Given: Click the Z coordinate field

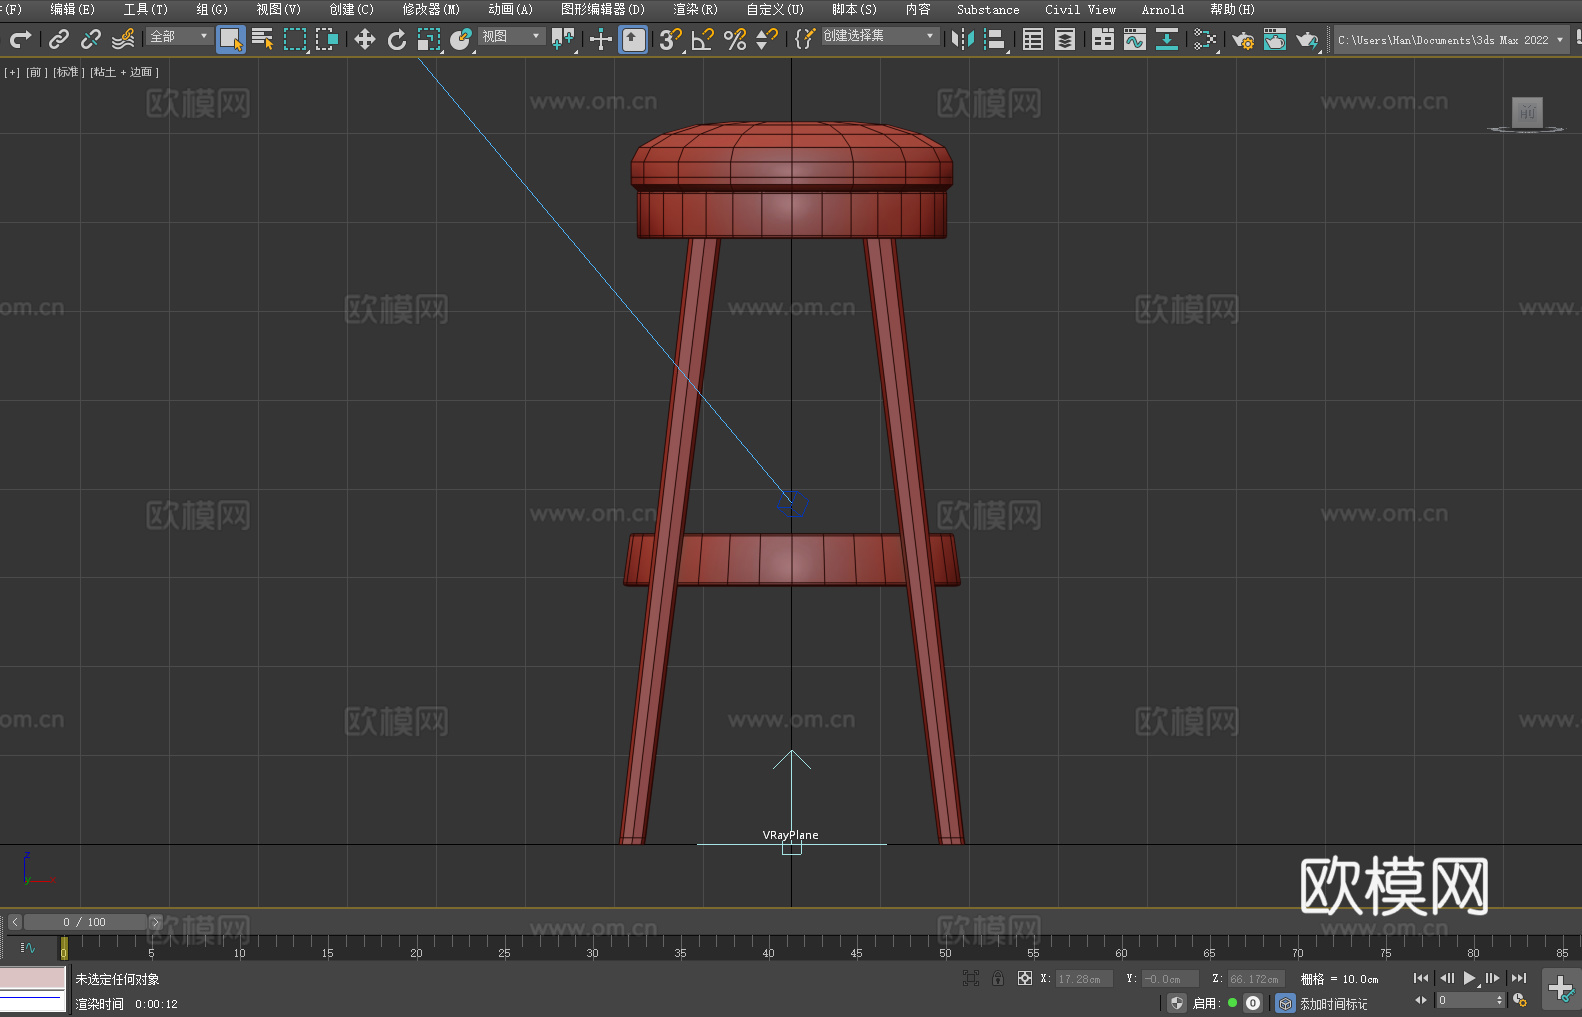Looking at the screenshot, I should 1256,979.
